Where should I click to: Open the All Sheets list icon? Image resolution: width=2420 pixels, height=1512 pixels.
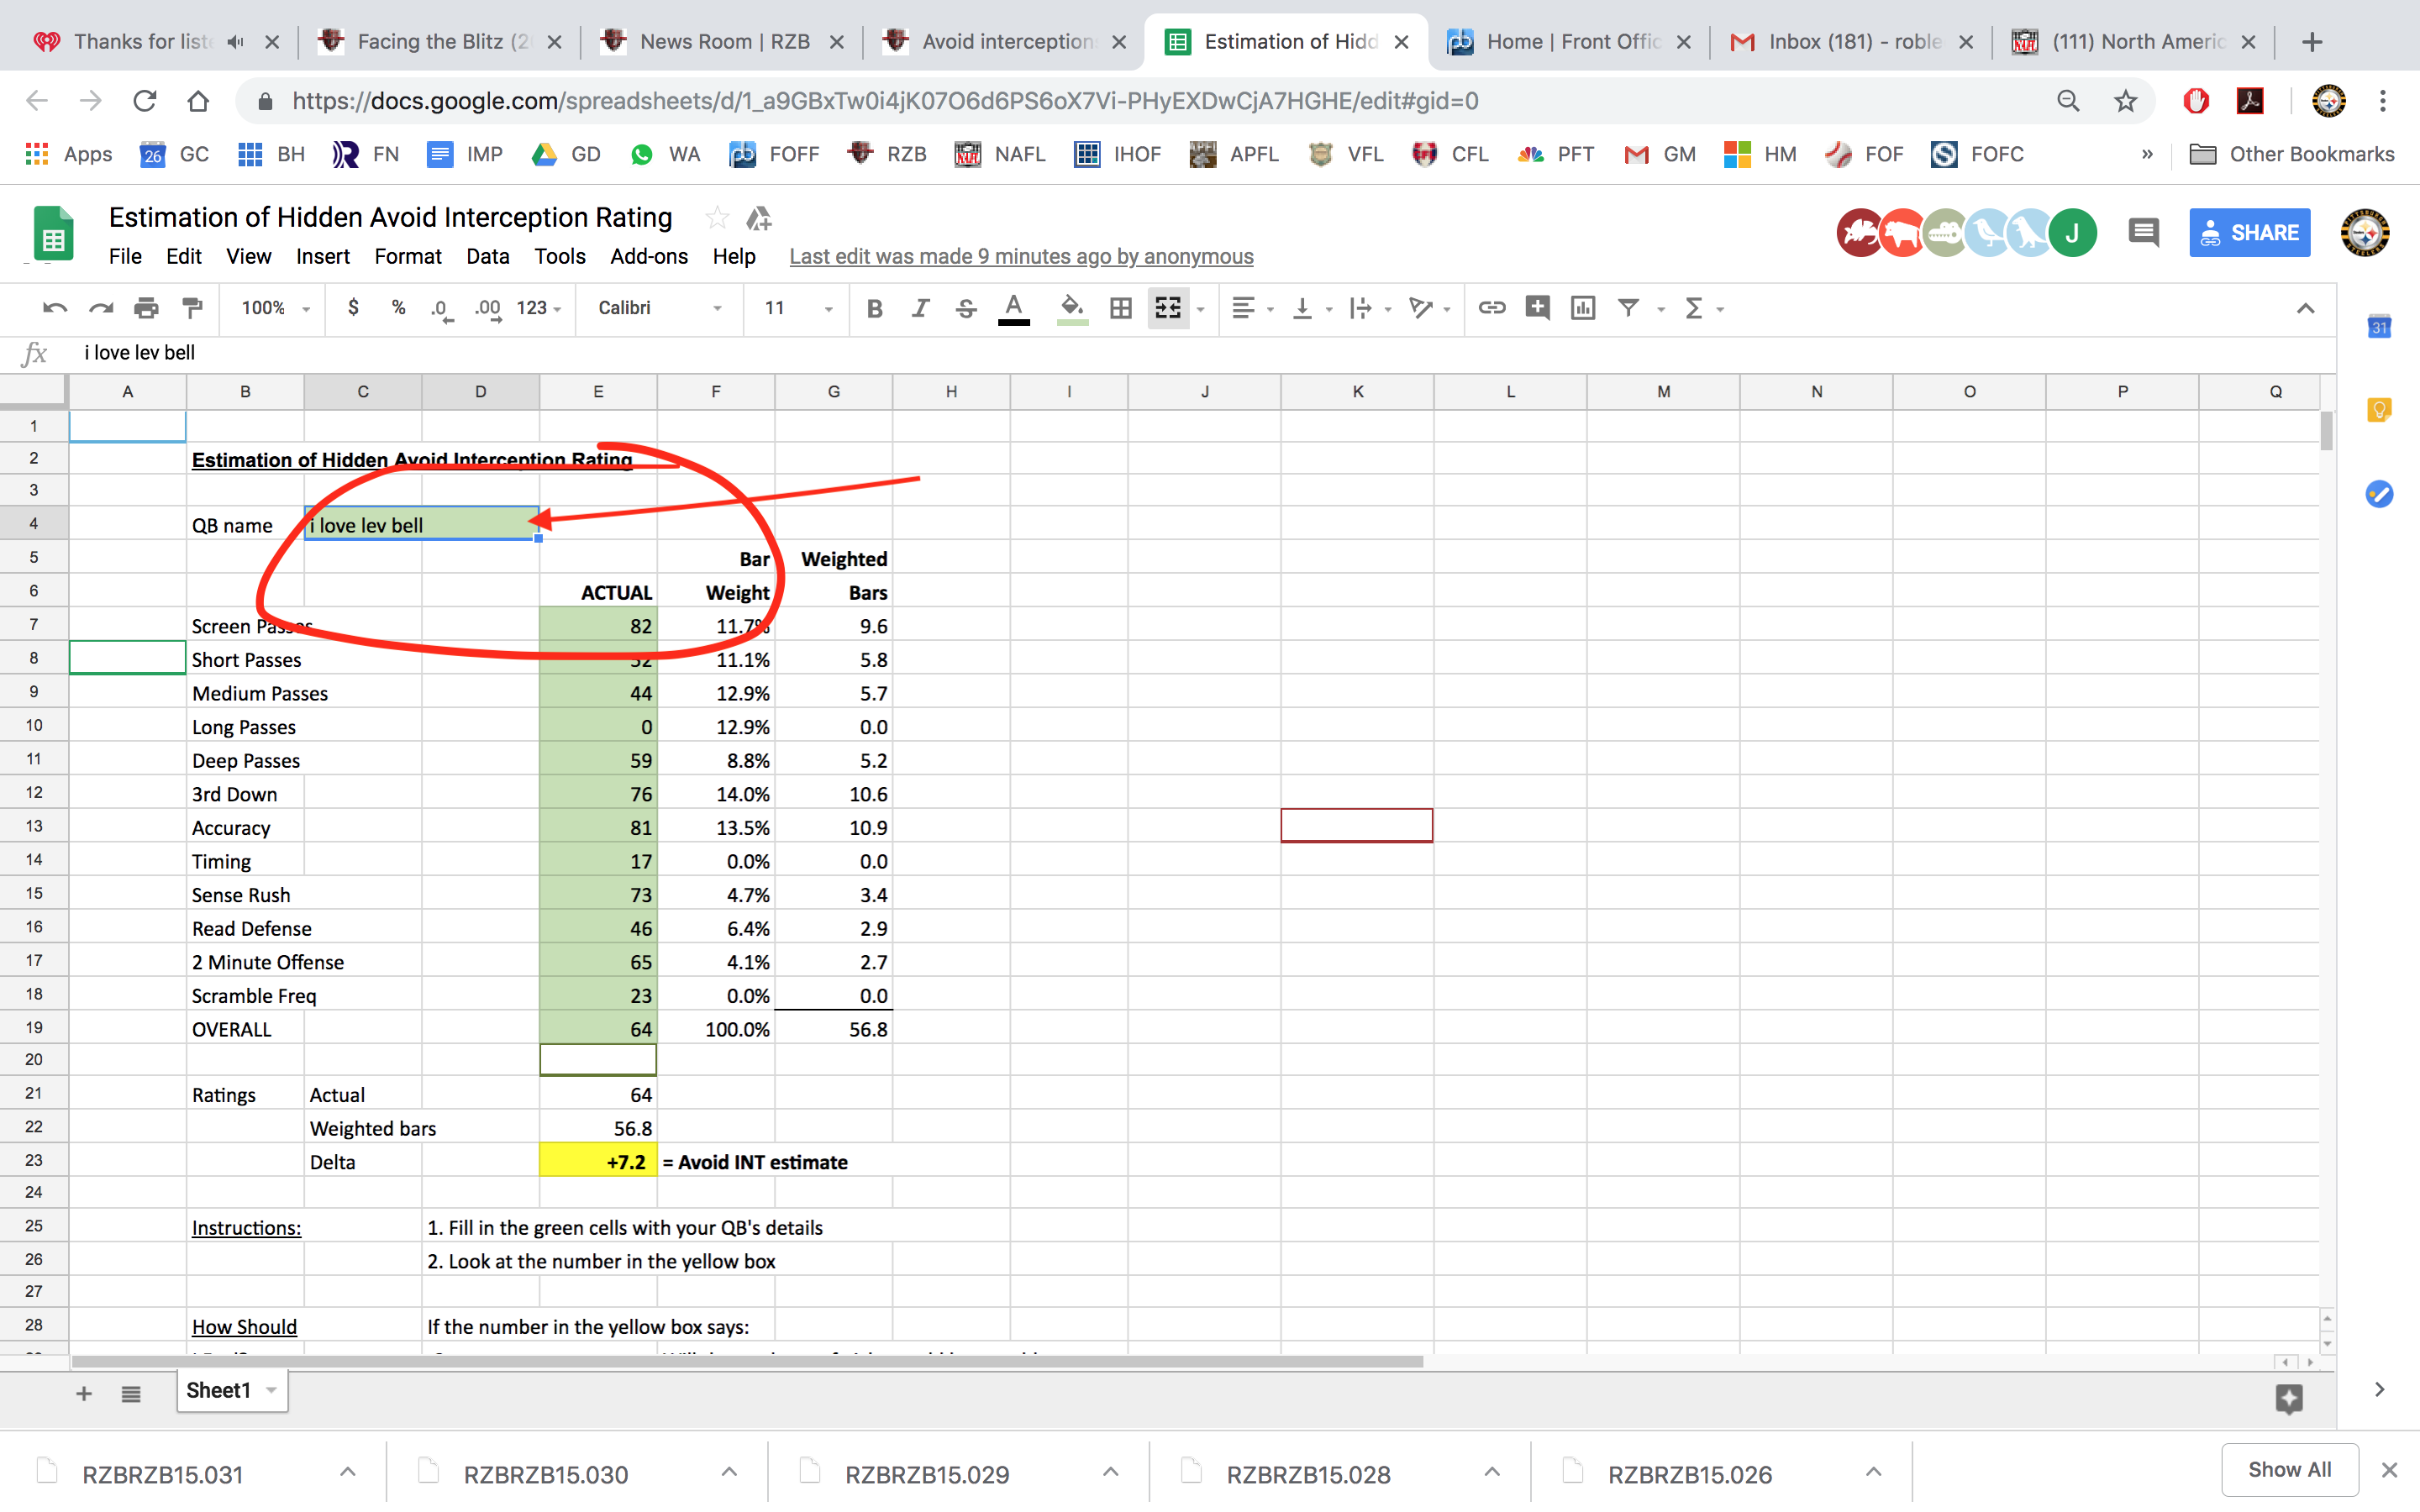click(x=131, y=1393)
